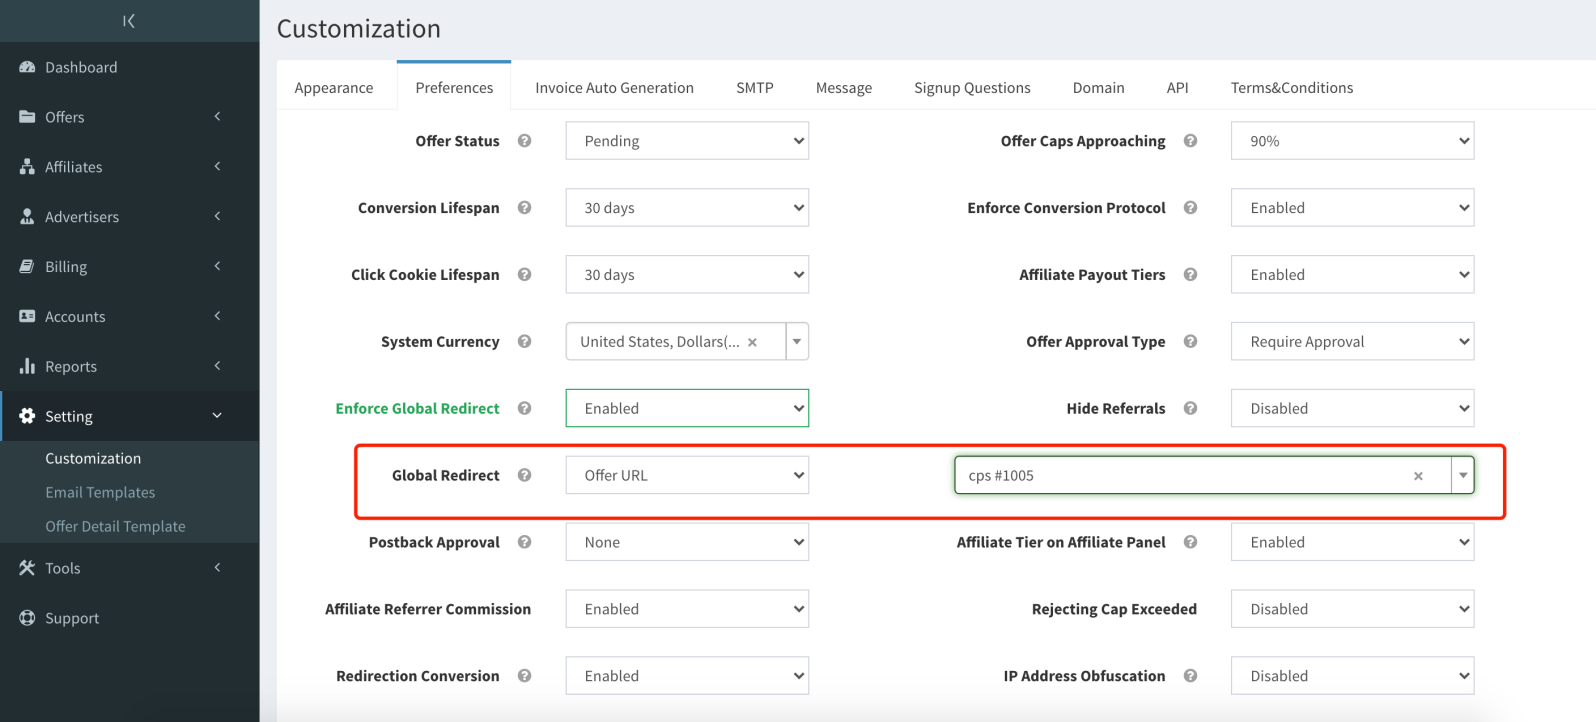Screen dimensions: 1596x722
Task: Click the Support lifebuoy icon
Action: tap(27, 618)
